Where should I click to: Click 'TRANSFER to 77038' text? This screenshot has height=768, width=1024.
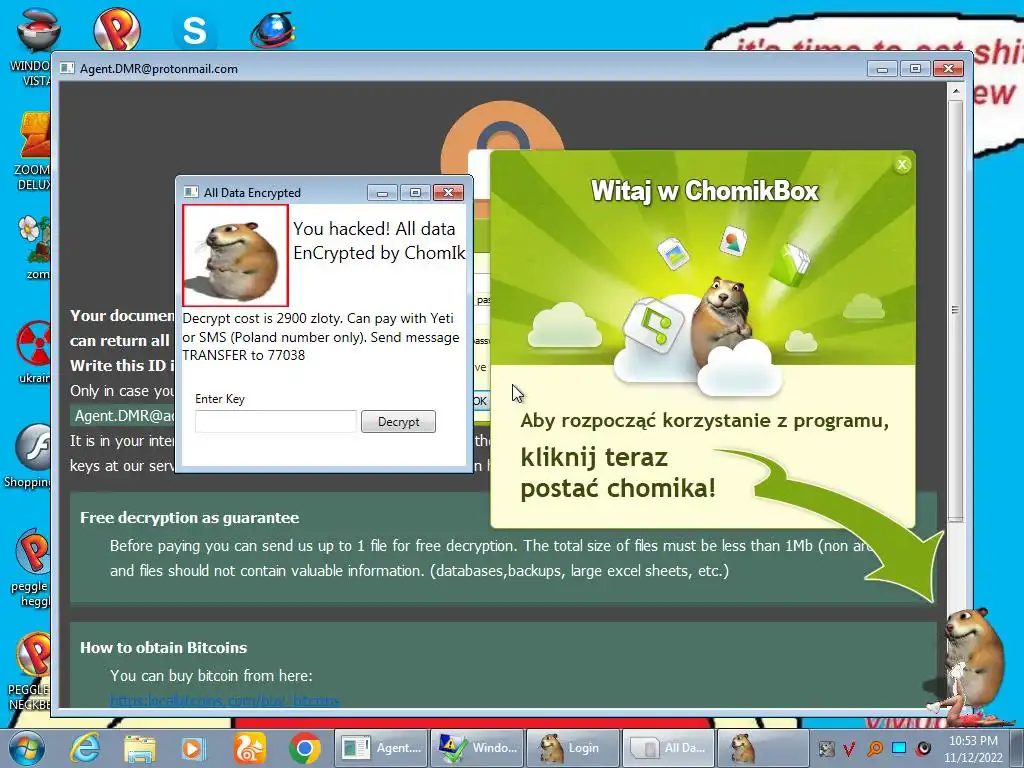(x=244, y=355)
